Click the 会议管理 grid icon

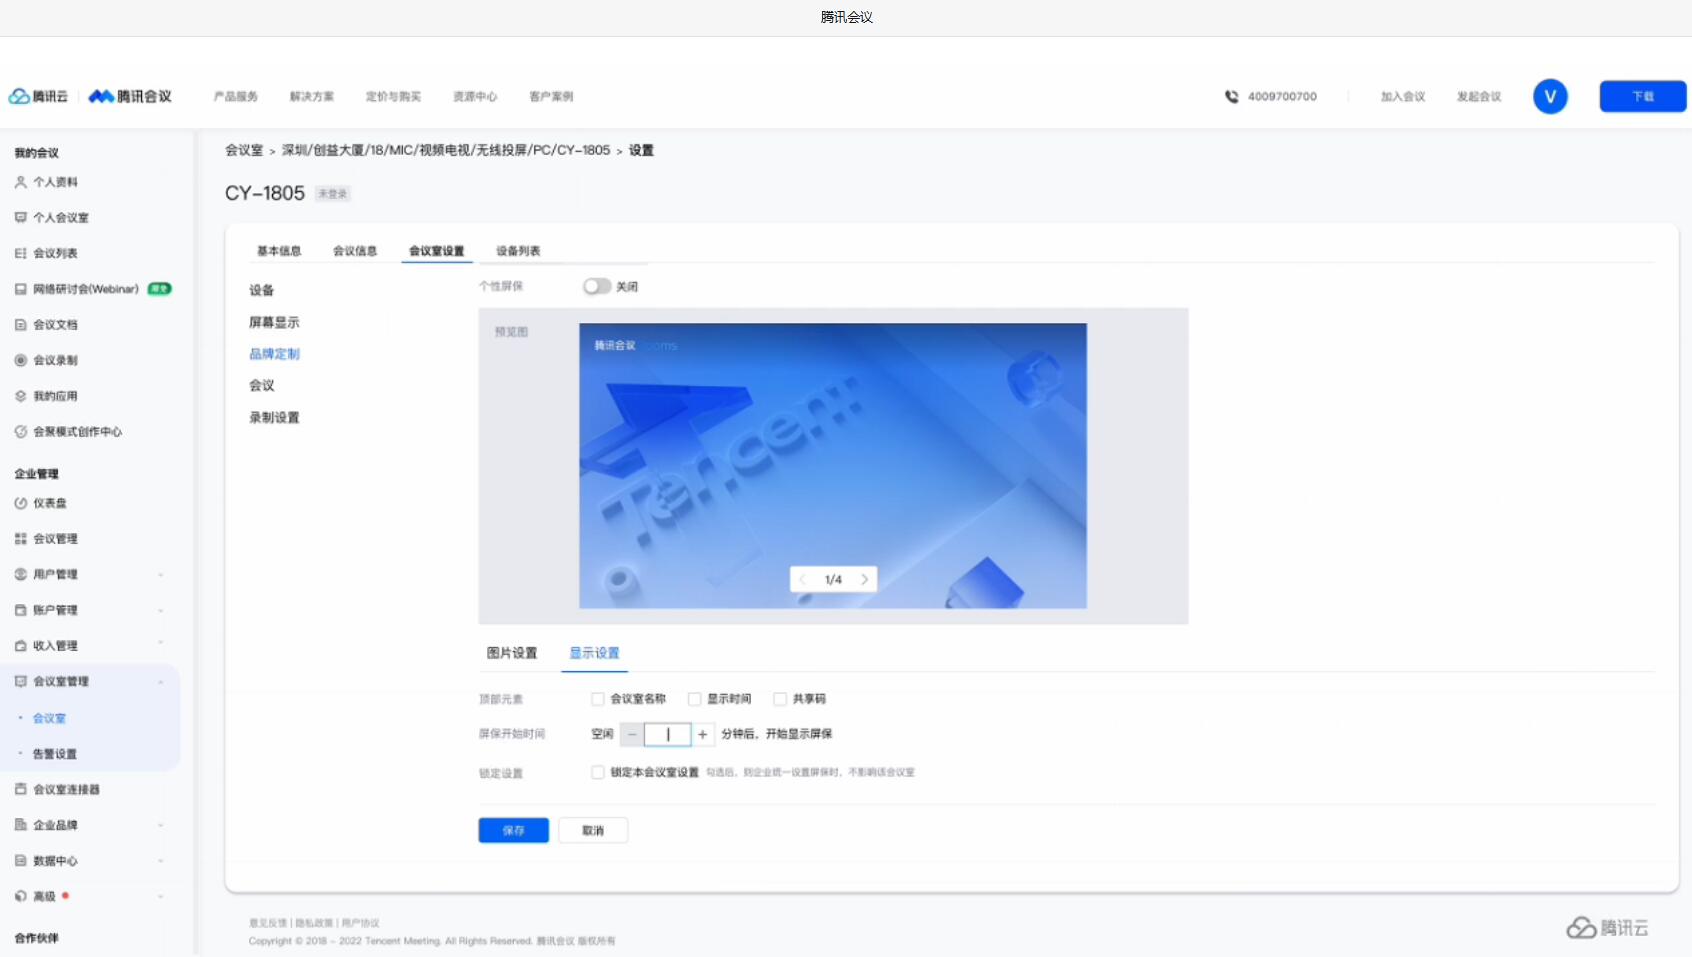(x=20, y=538)
